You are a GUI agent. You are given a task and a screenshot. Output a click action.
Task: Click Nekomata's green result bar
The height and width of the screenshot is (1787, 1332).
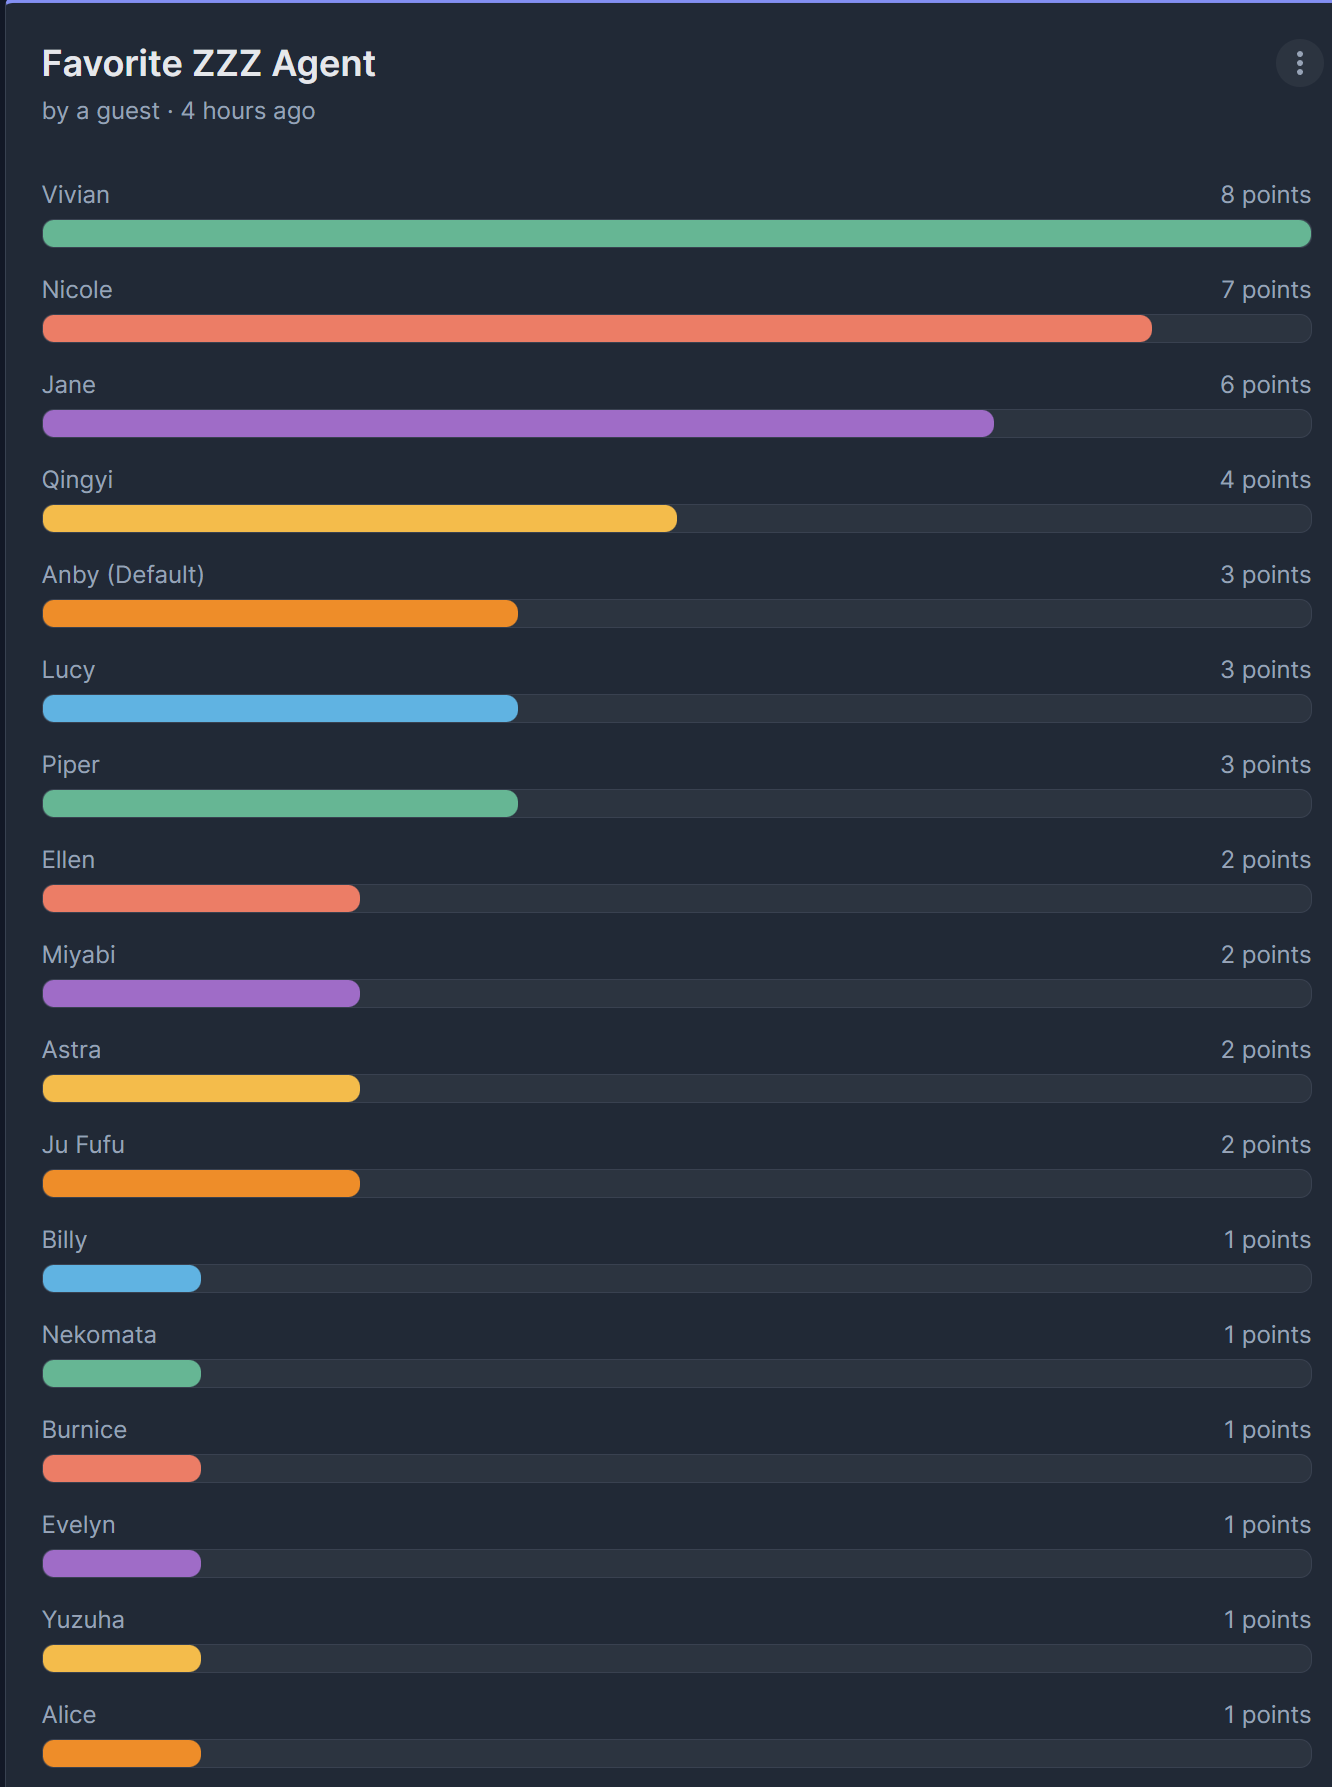tap(122, 1374)
